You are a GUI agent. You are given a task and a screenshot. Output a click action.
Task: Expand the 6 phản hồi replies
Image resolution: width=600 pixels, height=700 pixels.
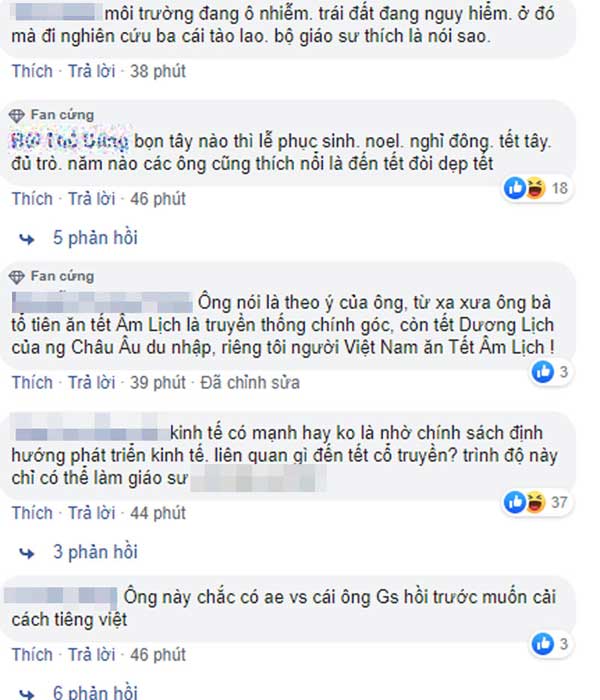(x=95, y=692)
